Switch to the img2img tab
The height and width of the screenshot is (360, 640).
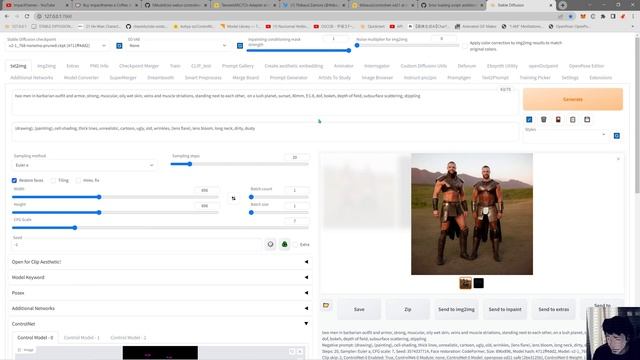pos(46,66)
